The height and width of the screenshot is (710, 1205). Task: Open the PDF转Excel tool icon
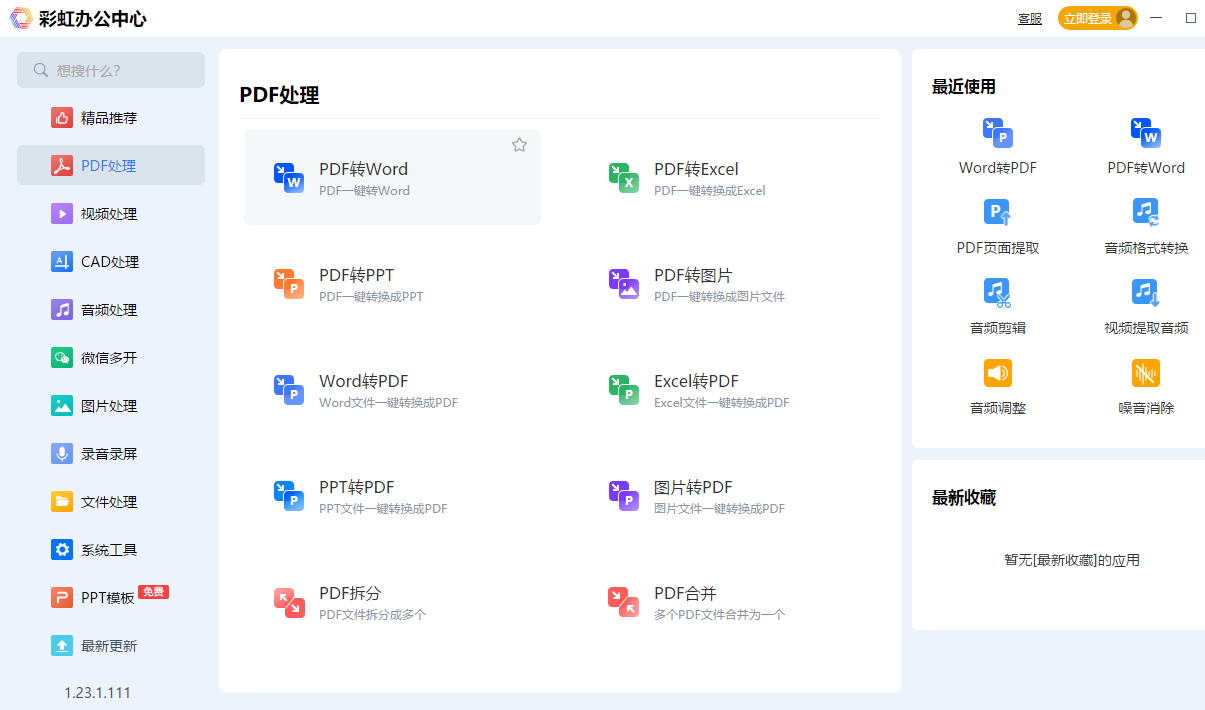[624, 178]
